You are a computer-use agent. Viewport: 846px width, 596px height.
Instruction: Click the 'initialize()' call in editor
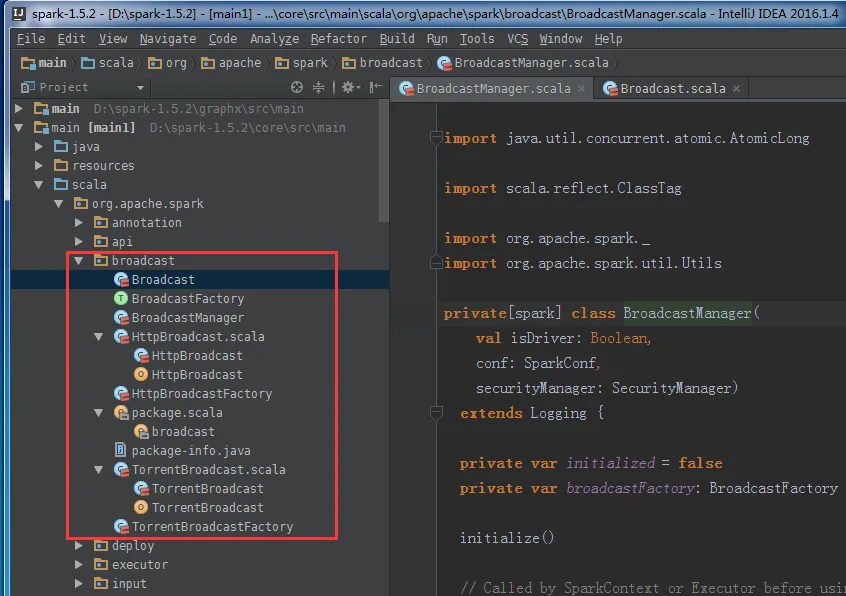[507, 538]
